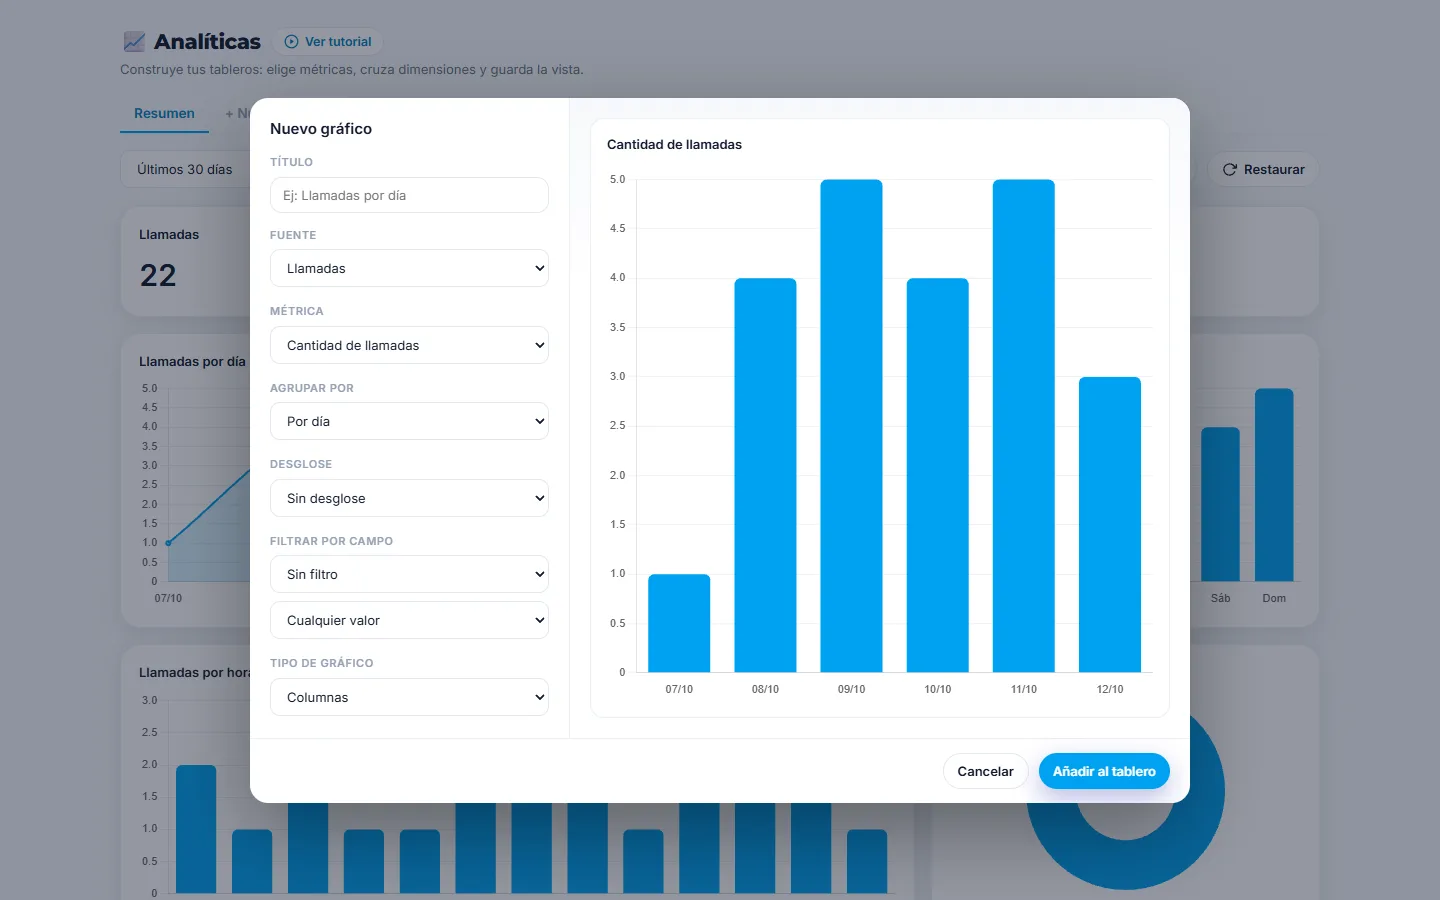The height and width of the screenshot is (900, 1440).
Task: Open the Ver tutorial link
Action: [328, 42]
